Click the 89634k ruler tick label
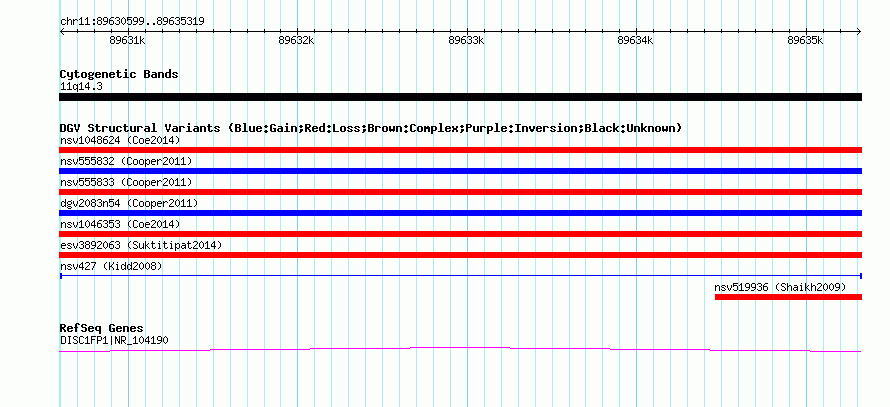890x407 pixels. click(636, 40)
